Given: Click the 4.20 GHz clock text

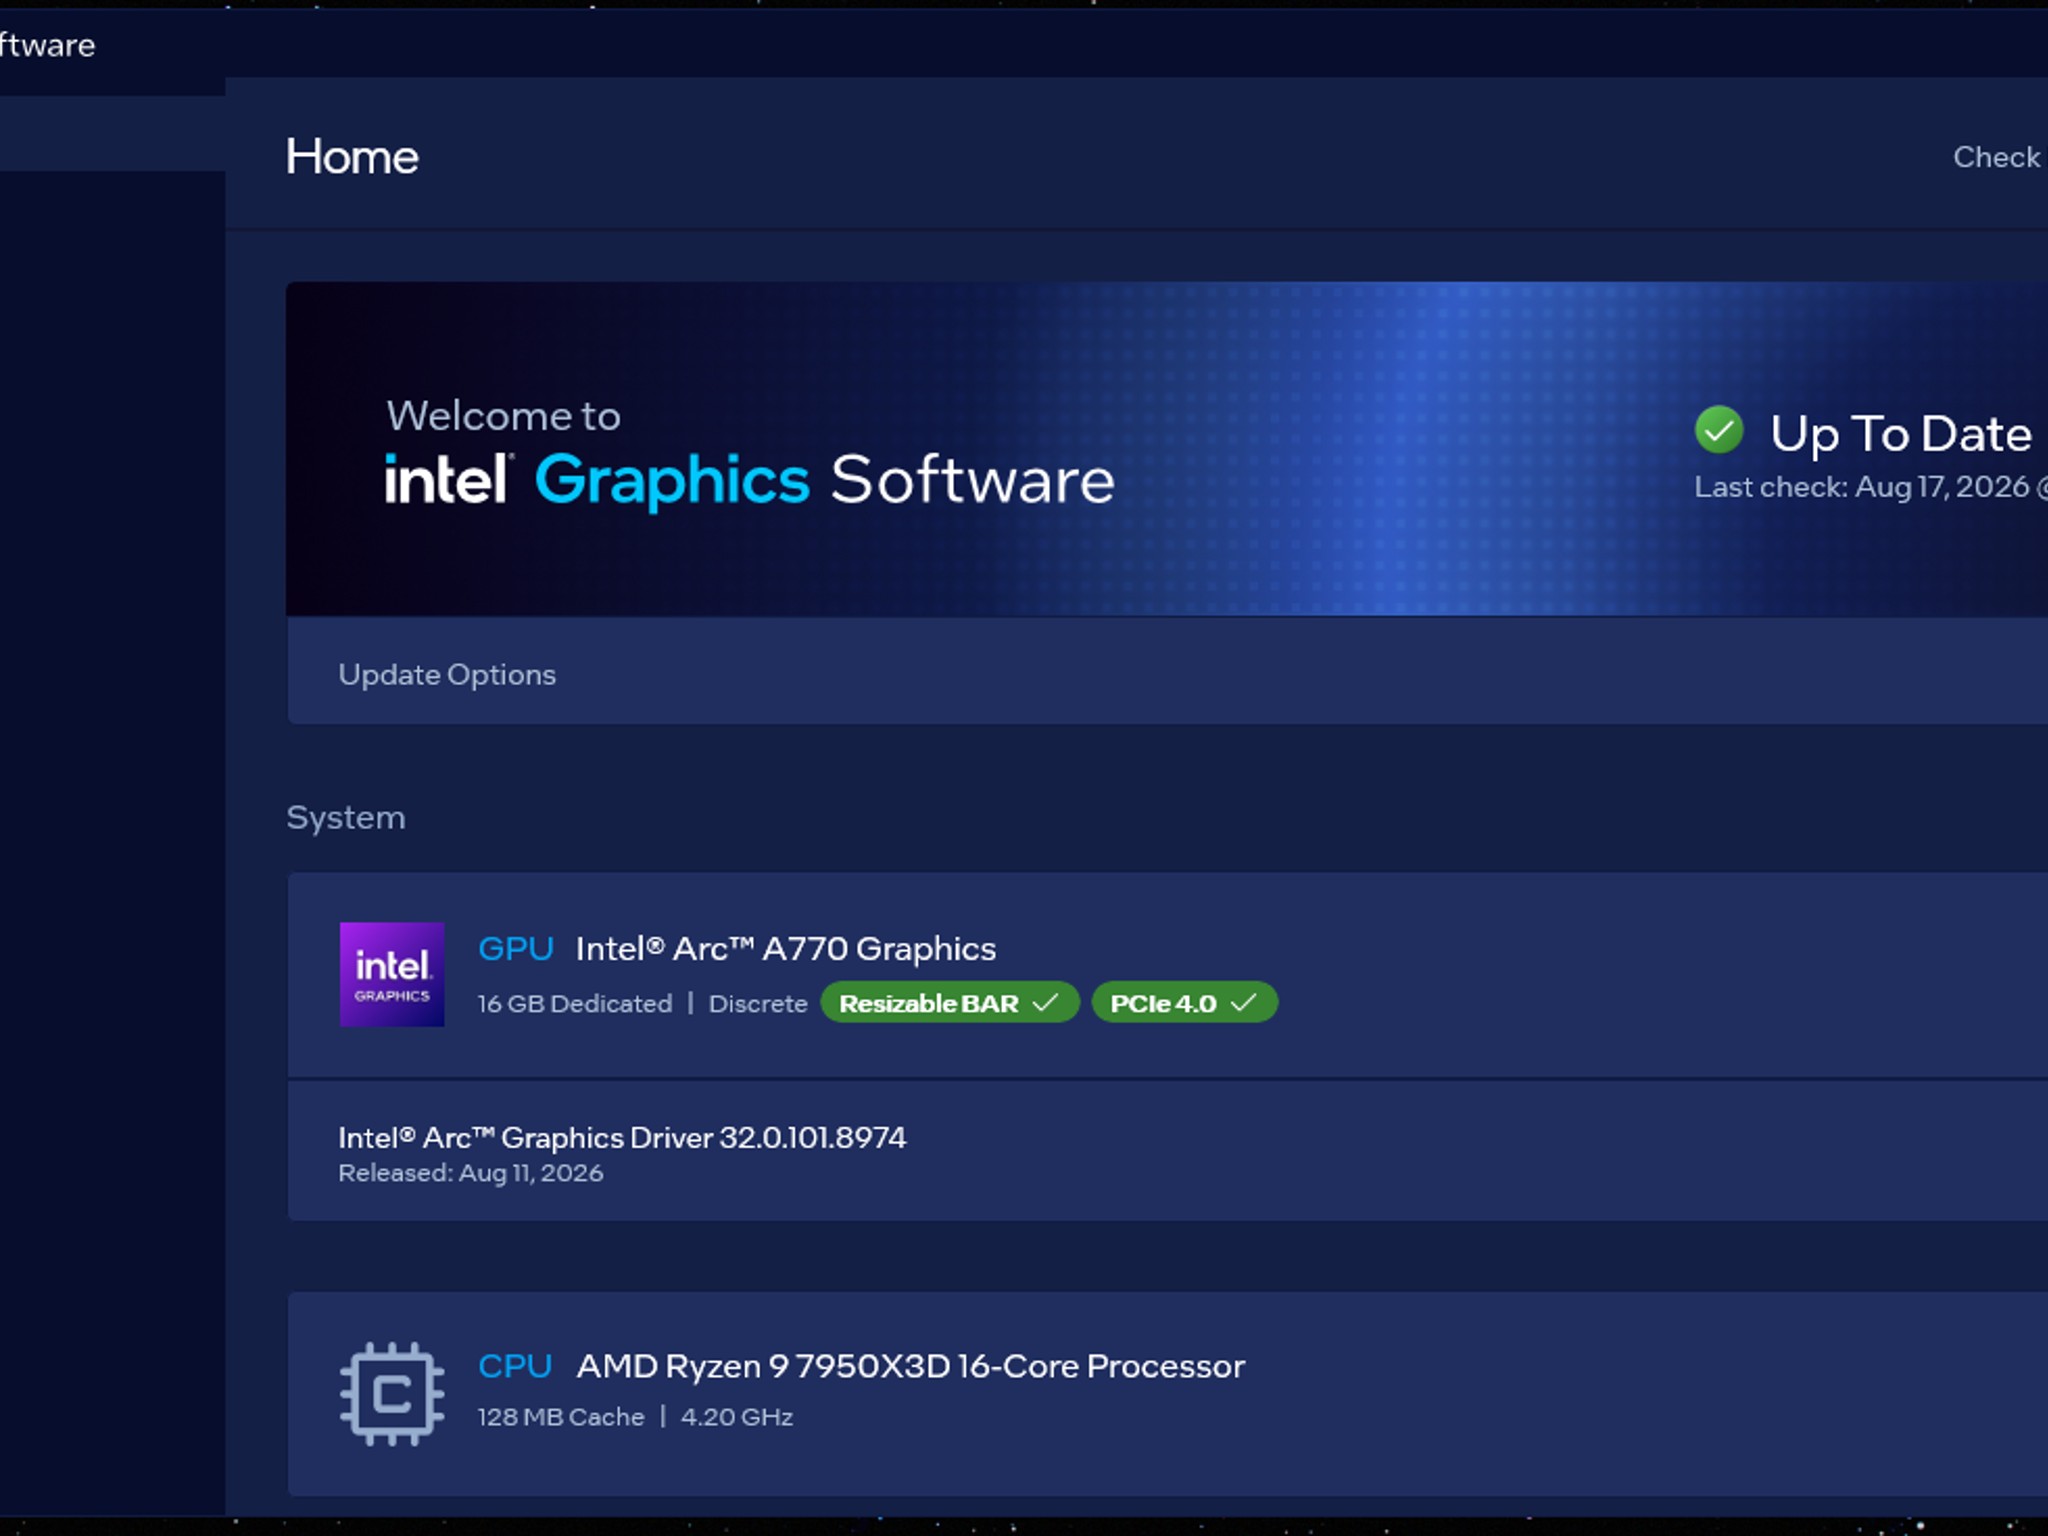Looking at the screenshot, I should [x=737, y=1417].
